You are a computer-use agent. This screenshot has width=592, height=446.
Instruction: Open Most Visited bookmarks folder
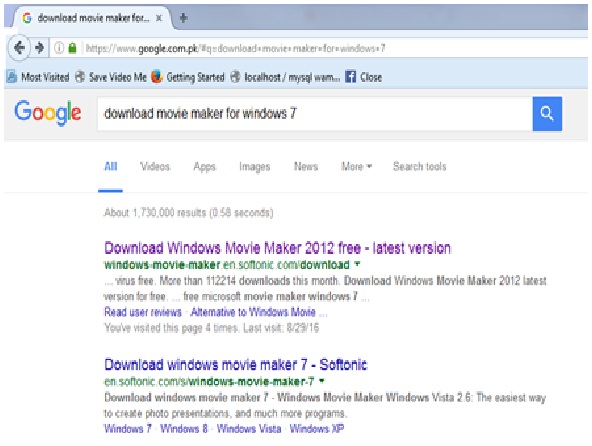[38, 77]
